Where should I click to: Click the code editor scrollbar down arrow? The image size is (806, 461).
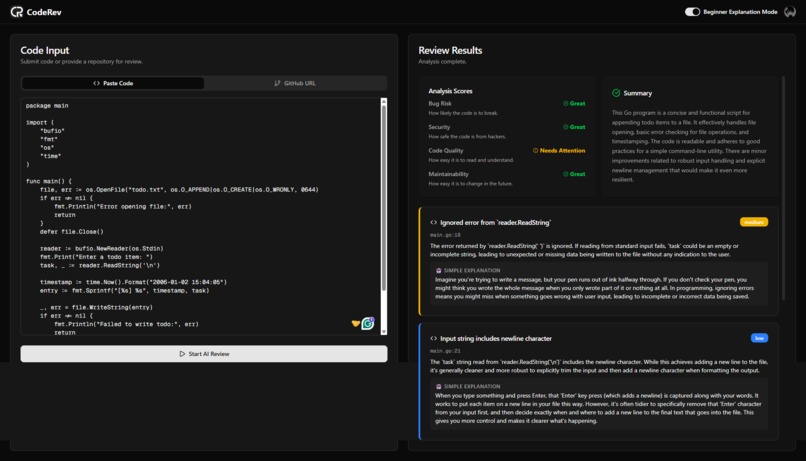pos(383,332)
